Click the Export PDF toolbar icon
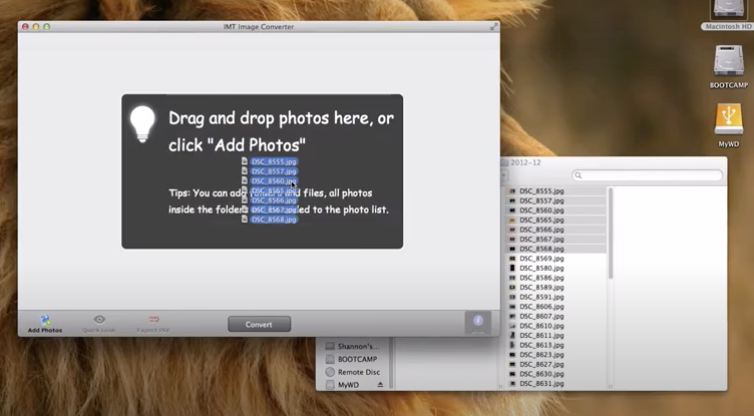The image size is (754, 416). click(153, 324)
